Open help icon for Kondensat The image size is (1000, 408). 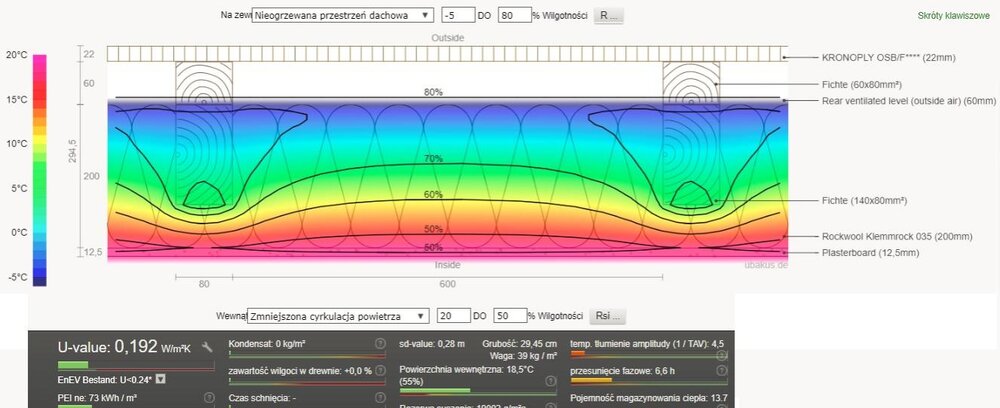click(x=381, y=344)
